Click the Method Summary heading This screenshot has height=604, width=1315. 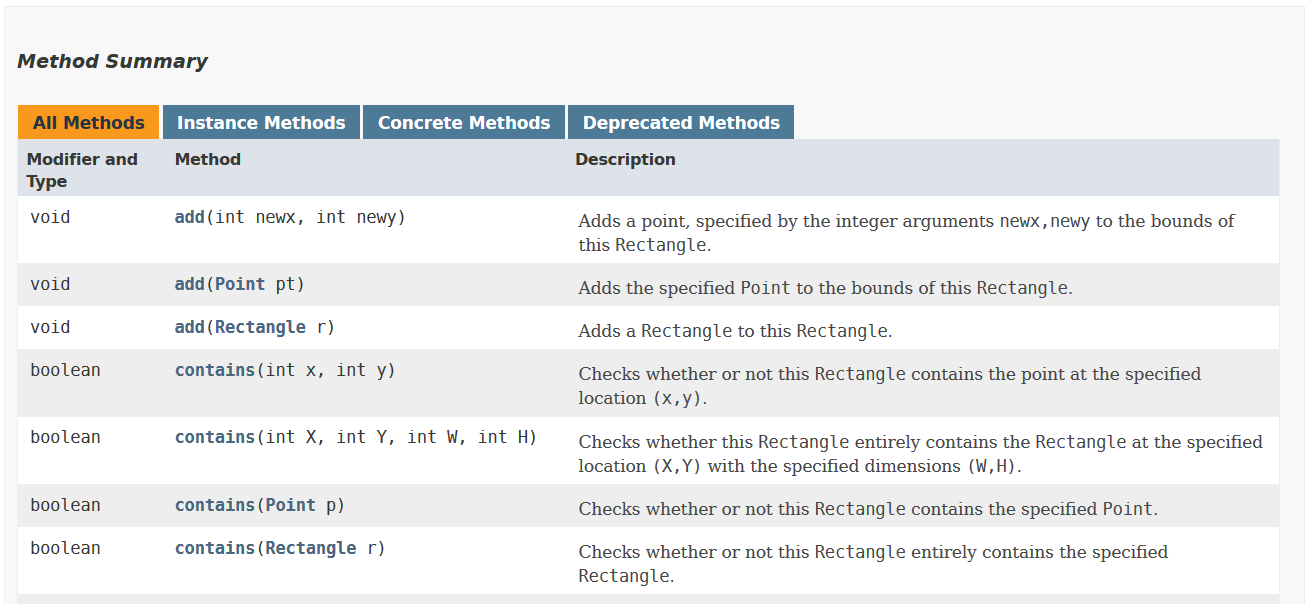(x=112, y=61)
